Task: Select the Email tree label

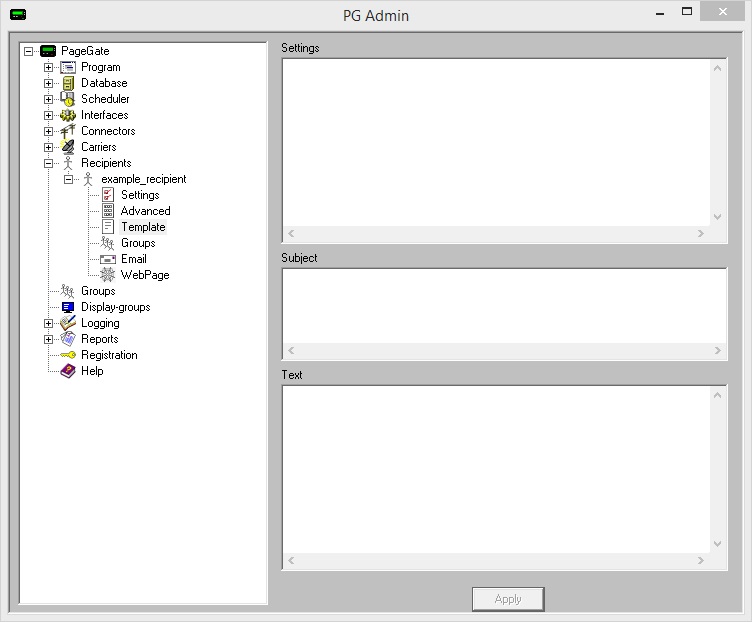Action: (133, 259)
